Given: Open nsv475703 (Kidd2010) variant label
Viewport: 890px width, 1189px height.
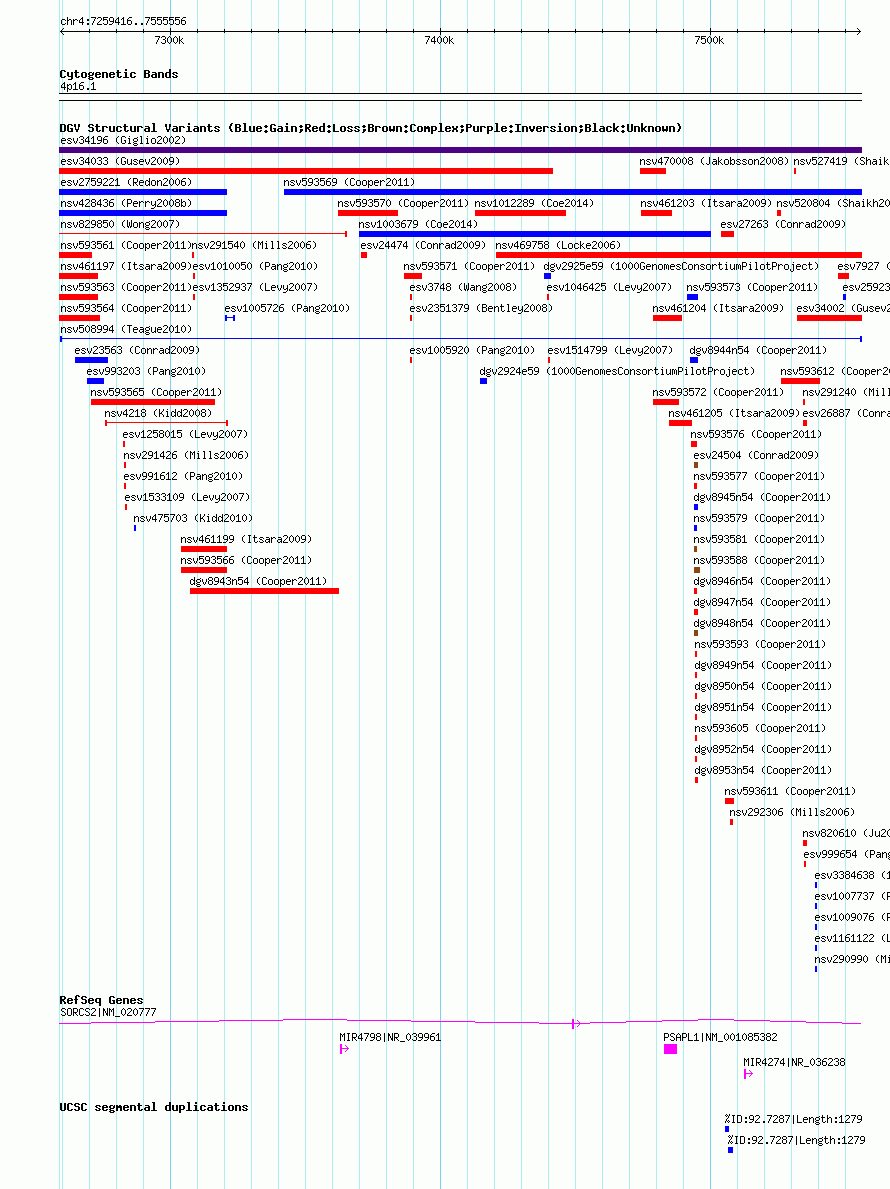Looking at the screenshot, I should click(193, 519).
